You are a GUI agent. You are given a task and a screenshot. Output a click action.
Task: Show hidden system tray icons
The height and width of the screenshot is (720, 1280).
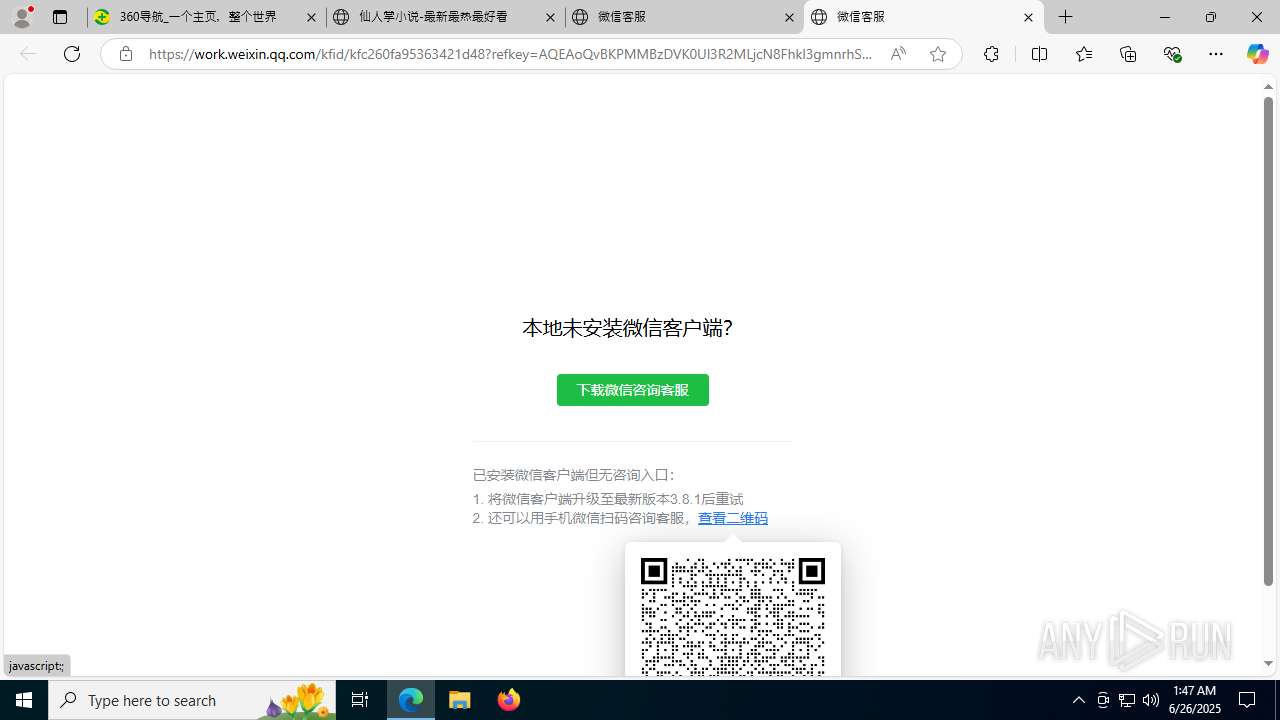coord(1078,700)
